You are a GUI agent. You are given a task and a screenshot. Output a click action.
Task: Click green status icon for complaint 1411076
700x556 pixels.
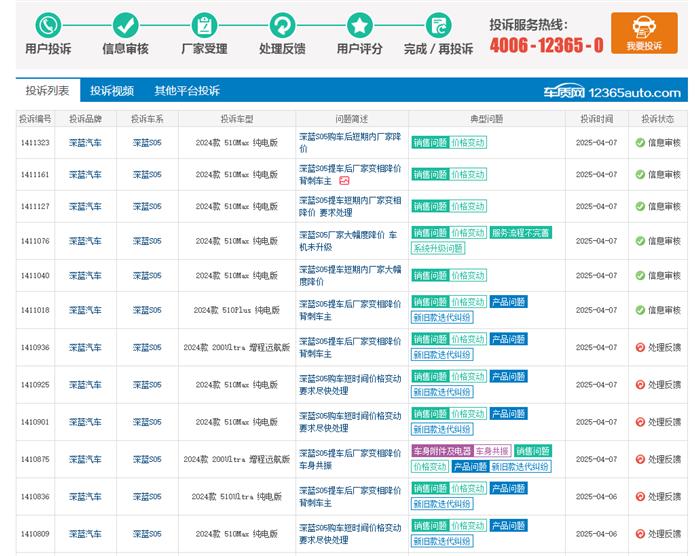(640, 241)
